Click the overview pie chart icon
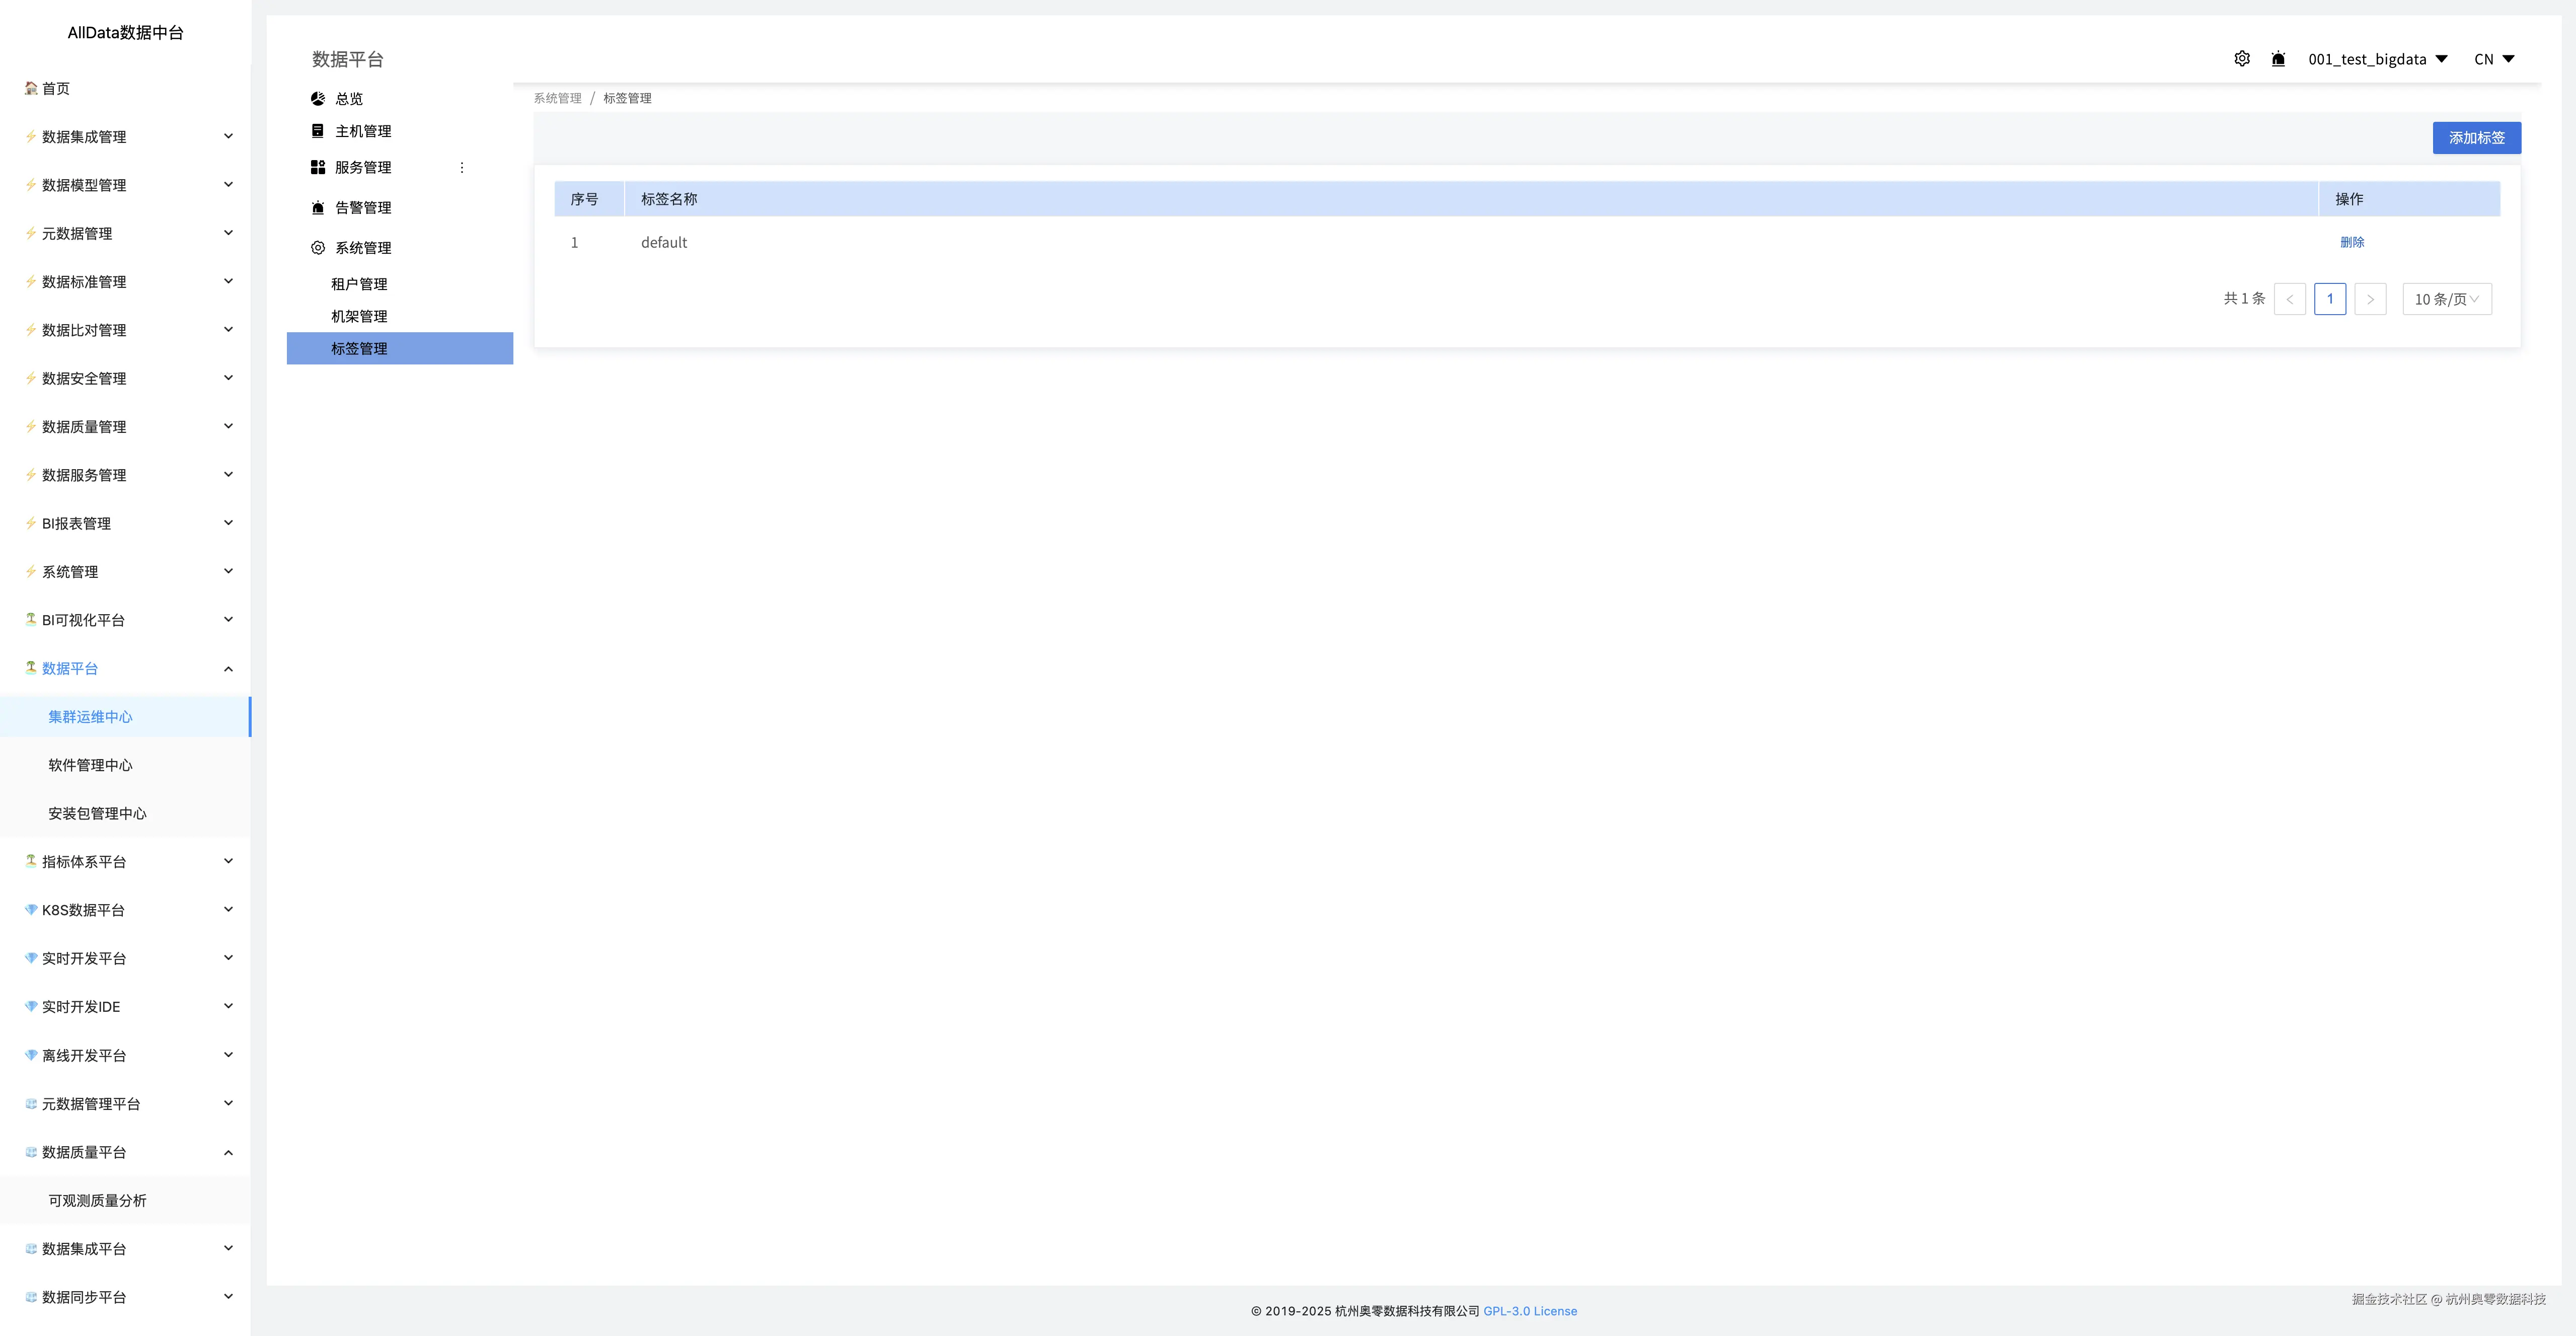This screenshot has height=1336, width=2576. click(318, 99)
